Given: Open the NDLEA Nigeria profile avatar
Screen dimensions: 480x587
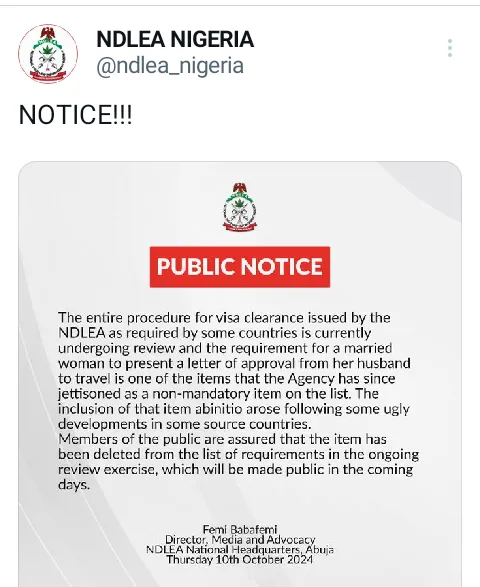Looking at the screenshot, I should [48, 54].
